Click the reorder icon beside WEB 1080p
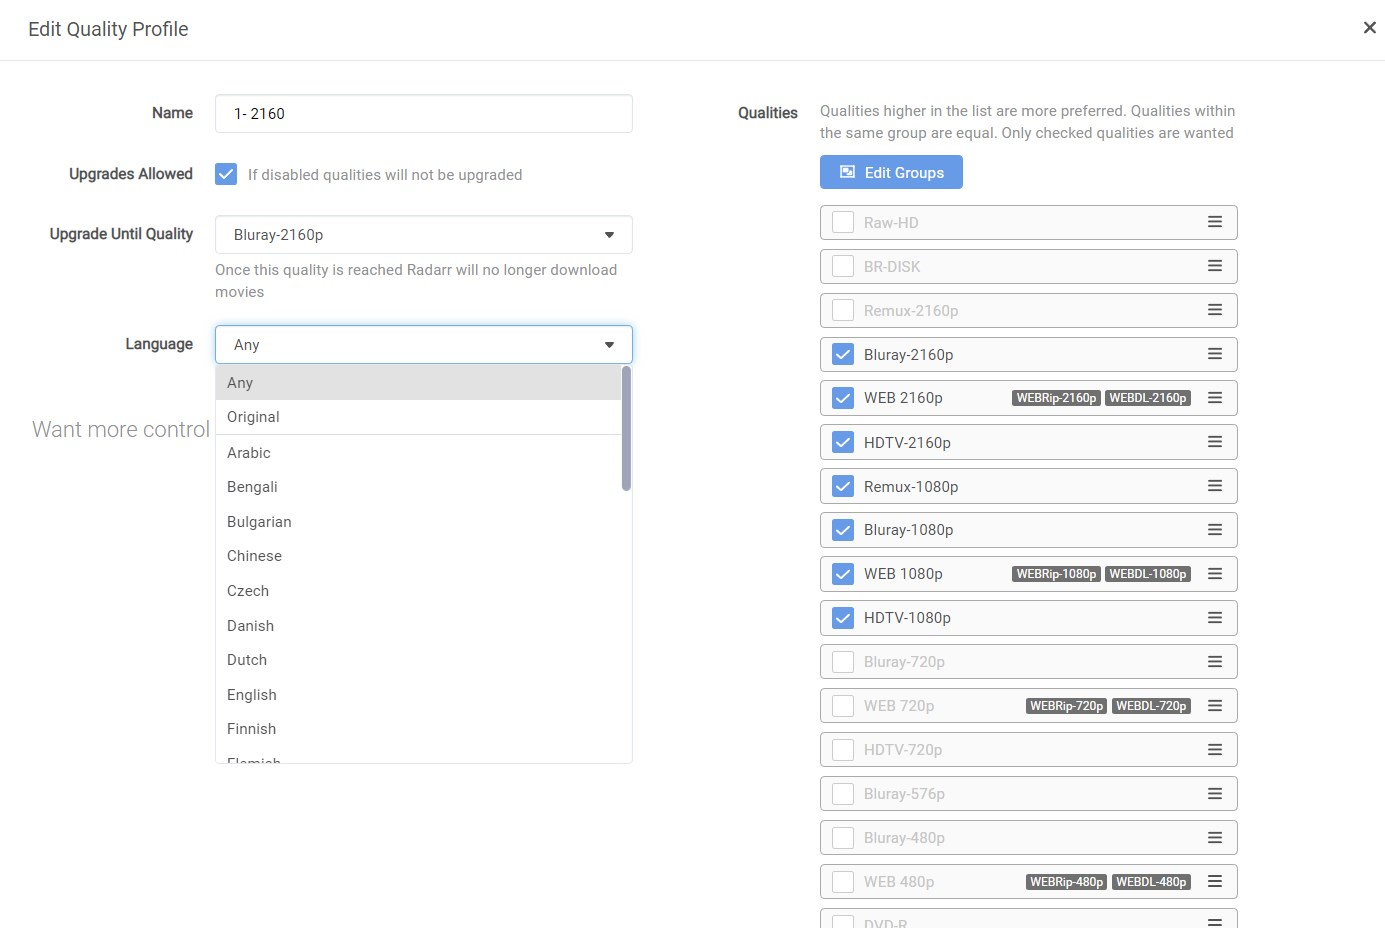 point(1215,574)
